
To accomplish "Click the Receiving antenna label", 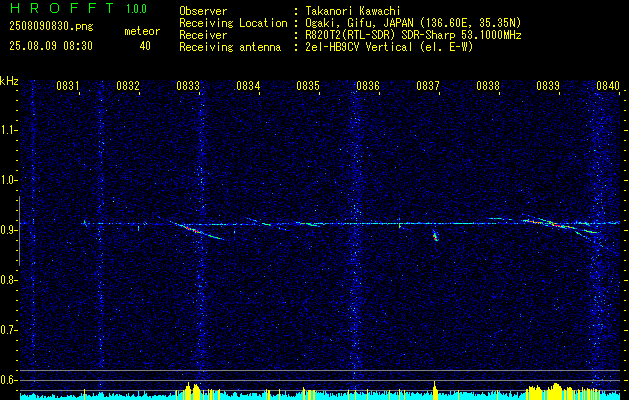I will pos(230,47).
